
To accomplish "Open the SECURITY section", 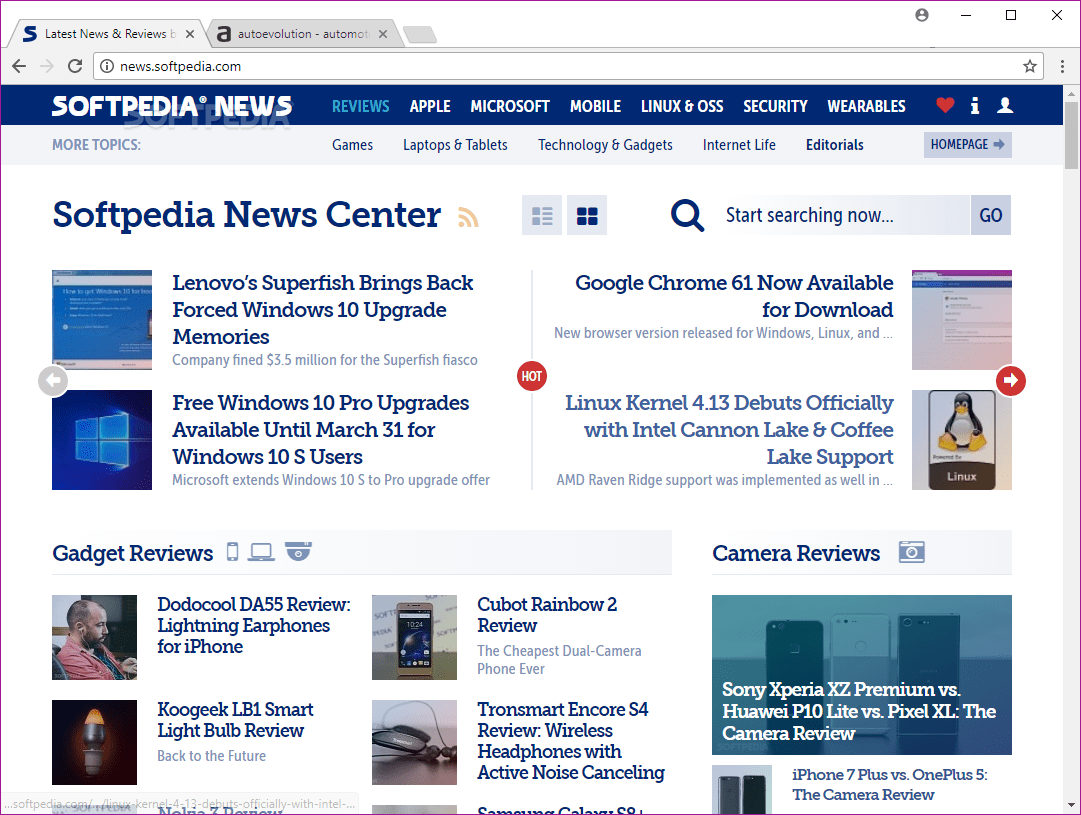I will [775, 106].
